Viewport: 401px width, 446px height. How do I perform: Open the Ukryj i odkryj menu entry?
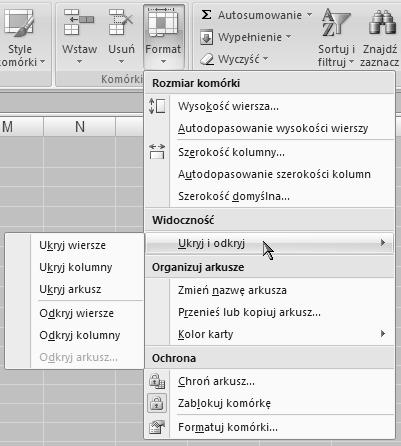click(269, 243)
